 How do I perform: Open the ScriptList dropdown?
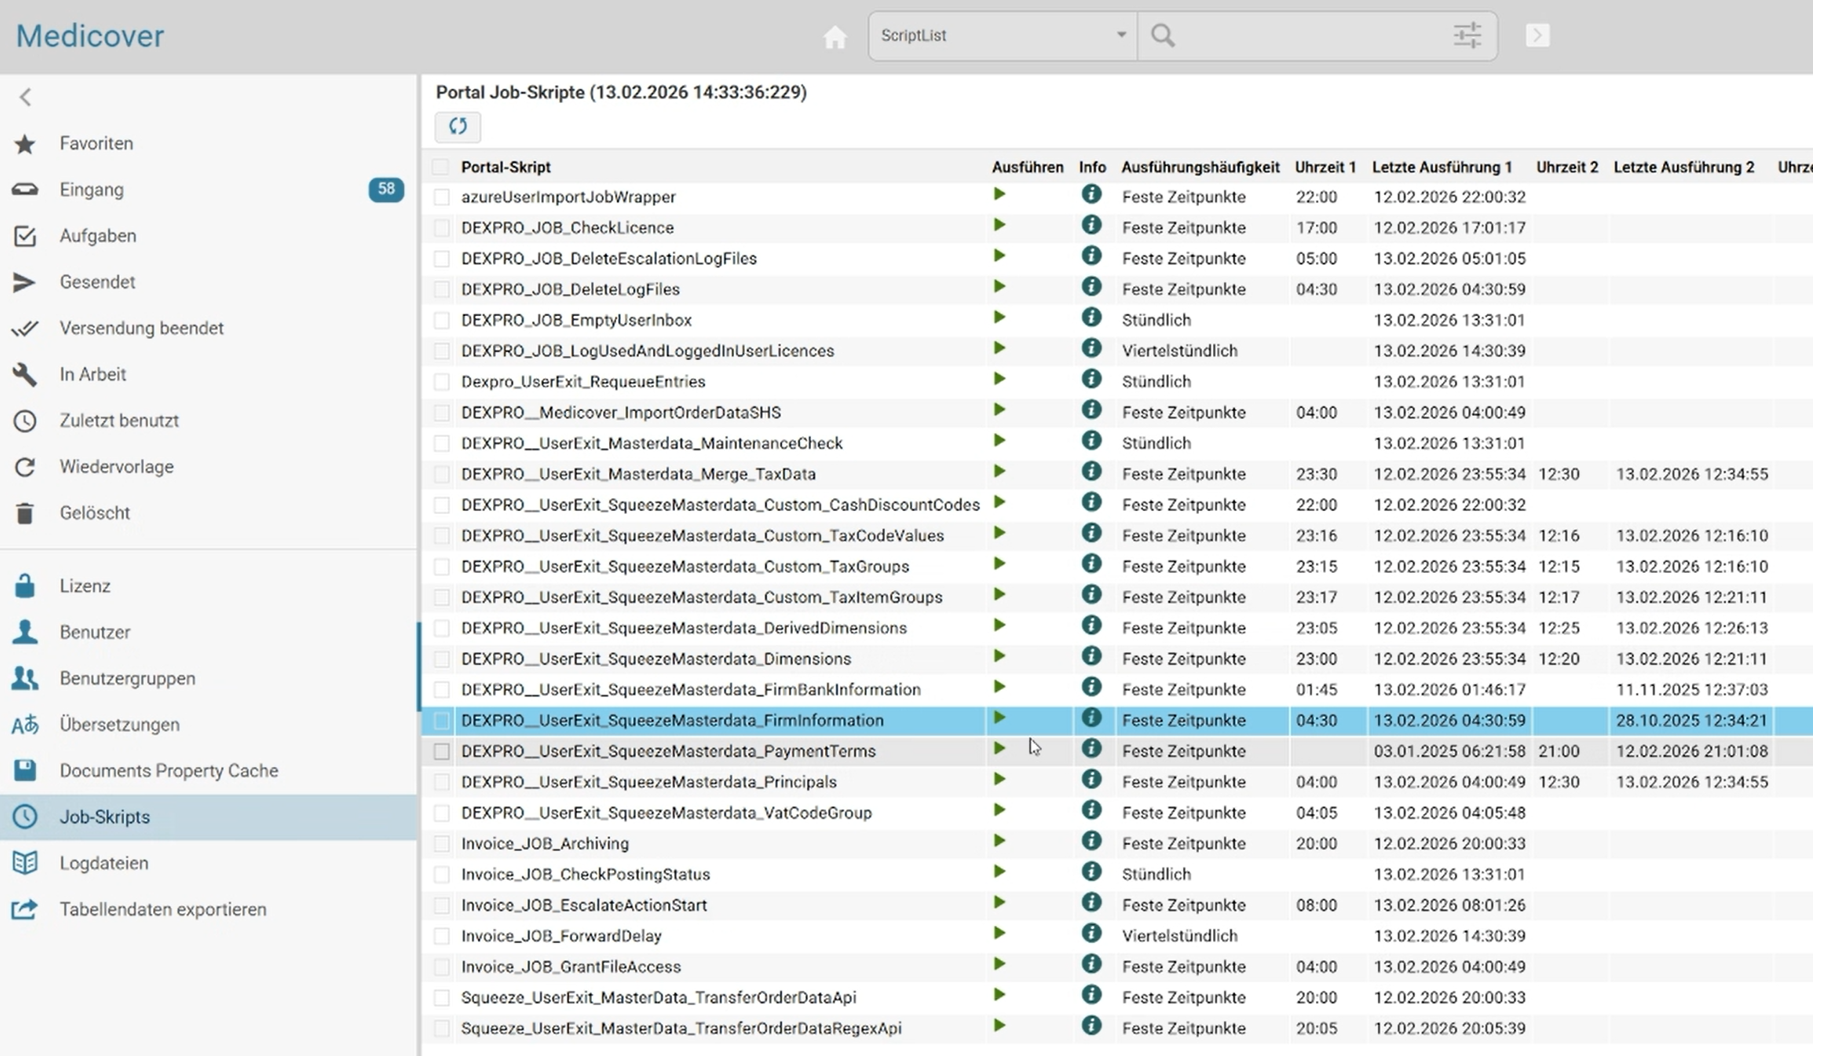1002,36
